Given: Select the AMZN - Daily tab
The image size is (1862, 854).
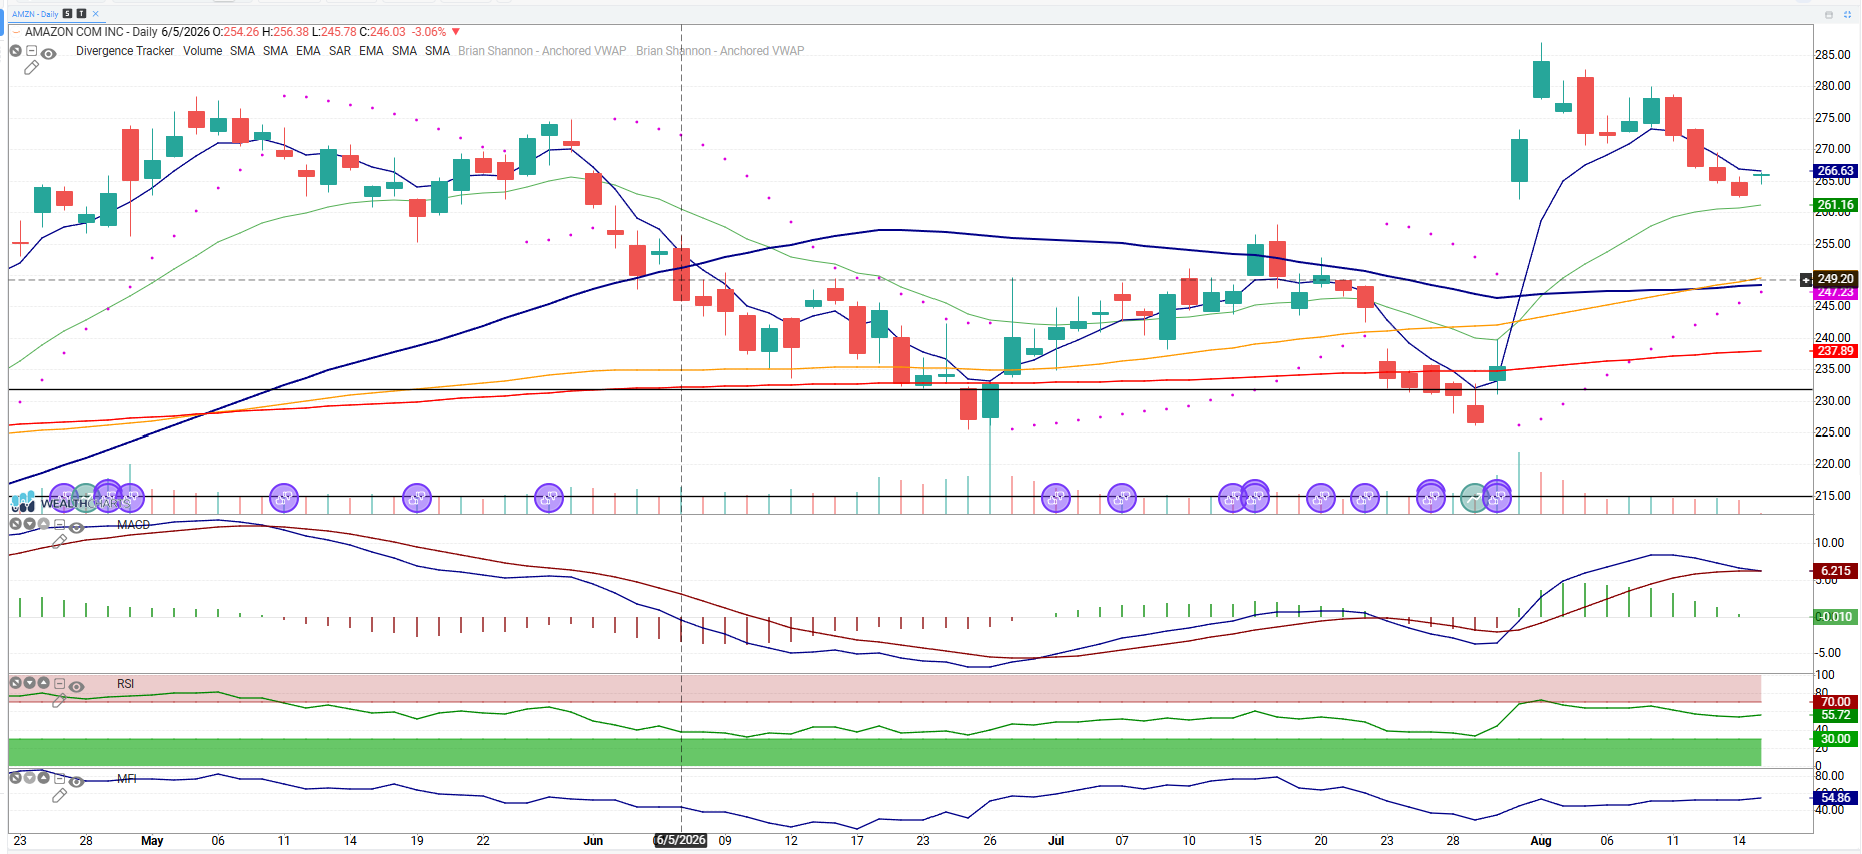Looking at the screenshot, I should (x=35, y=14).
